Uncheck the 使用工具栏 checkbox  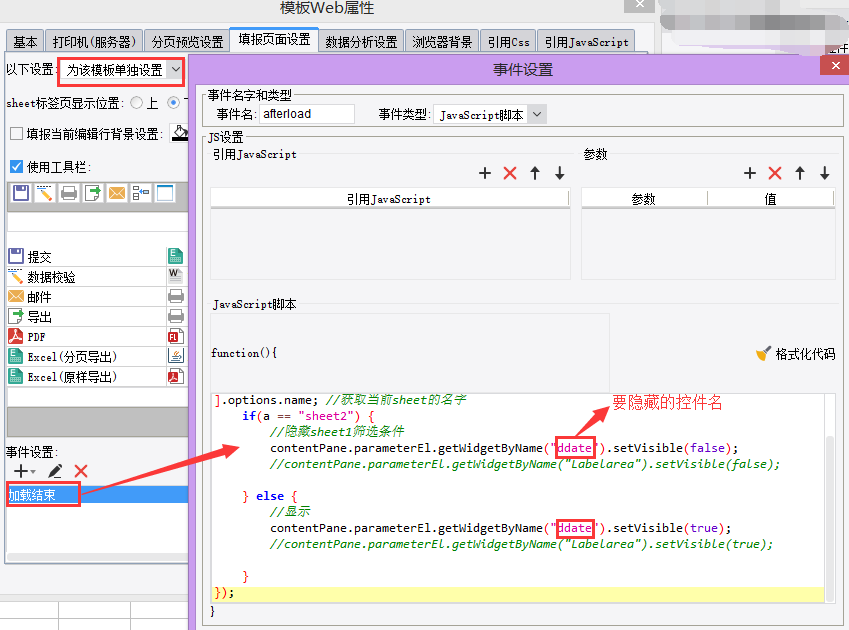[17, 167]
